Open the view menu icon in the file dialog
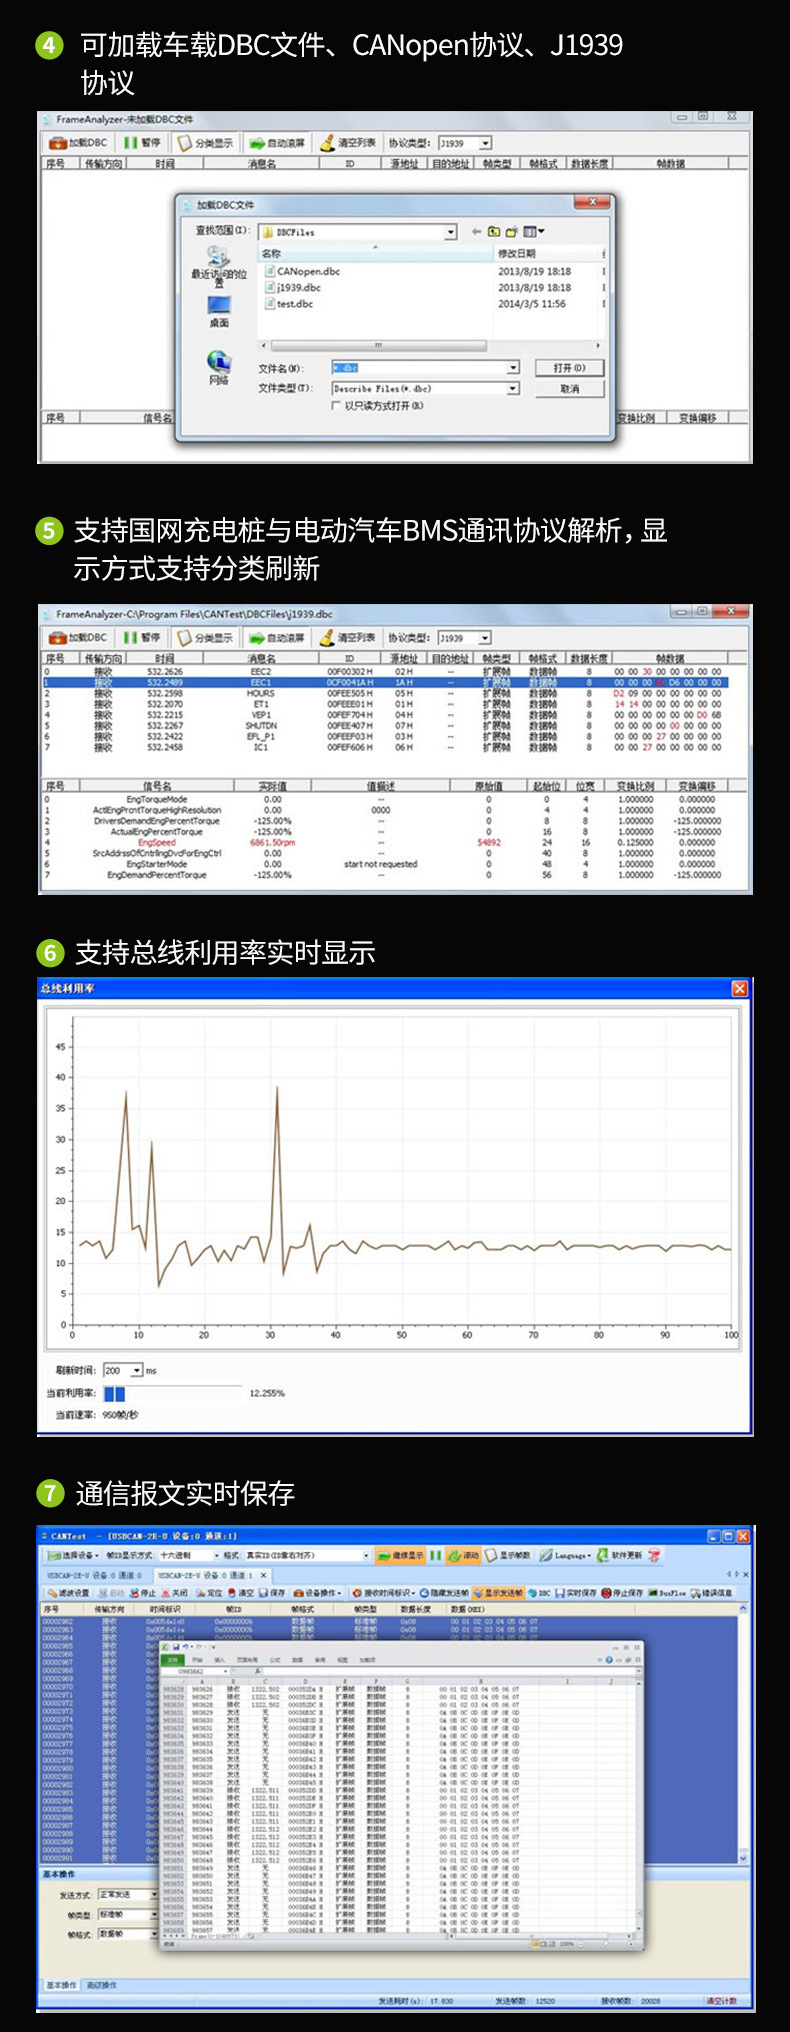 [533, 232]
